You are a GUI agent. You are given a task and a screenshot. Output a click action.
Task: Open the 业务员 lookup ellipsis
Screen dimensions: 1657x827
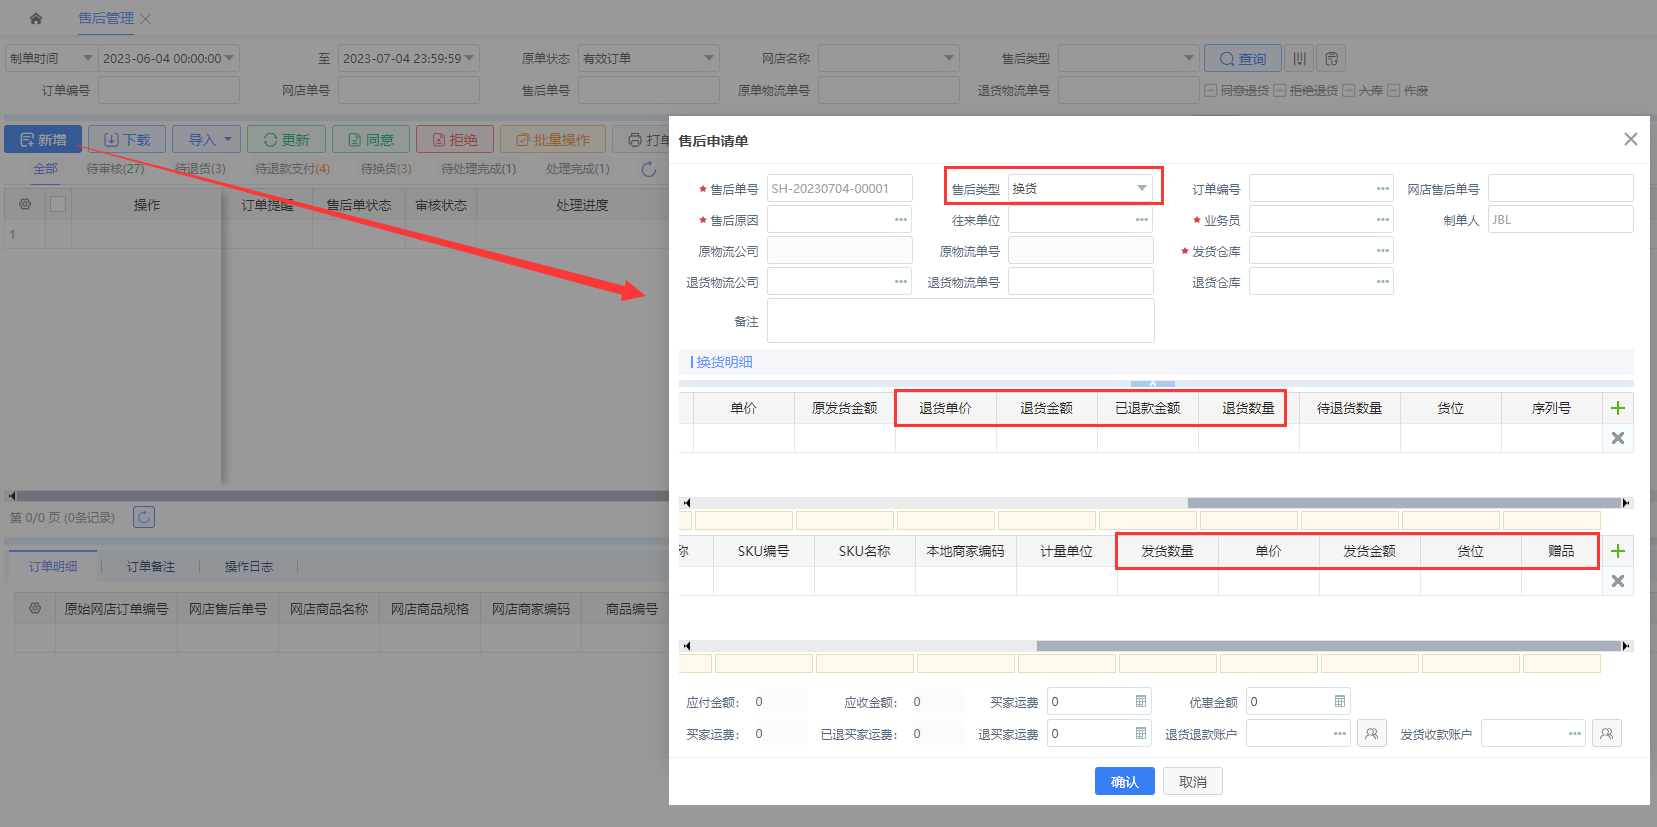click(x=1383, y=220)
